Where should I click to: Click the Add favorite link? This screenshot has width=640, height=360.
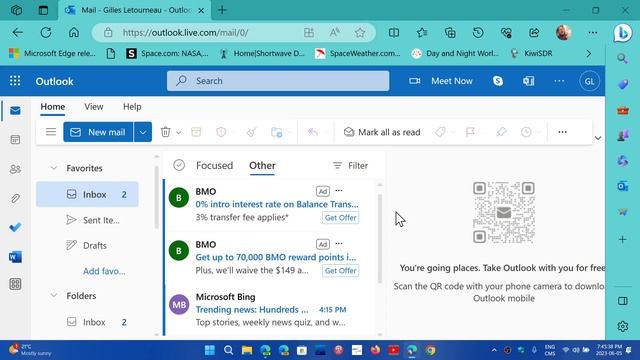[x=104, y=271]
